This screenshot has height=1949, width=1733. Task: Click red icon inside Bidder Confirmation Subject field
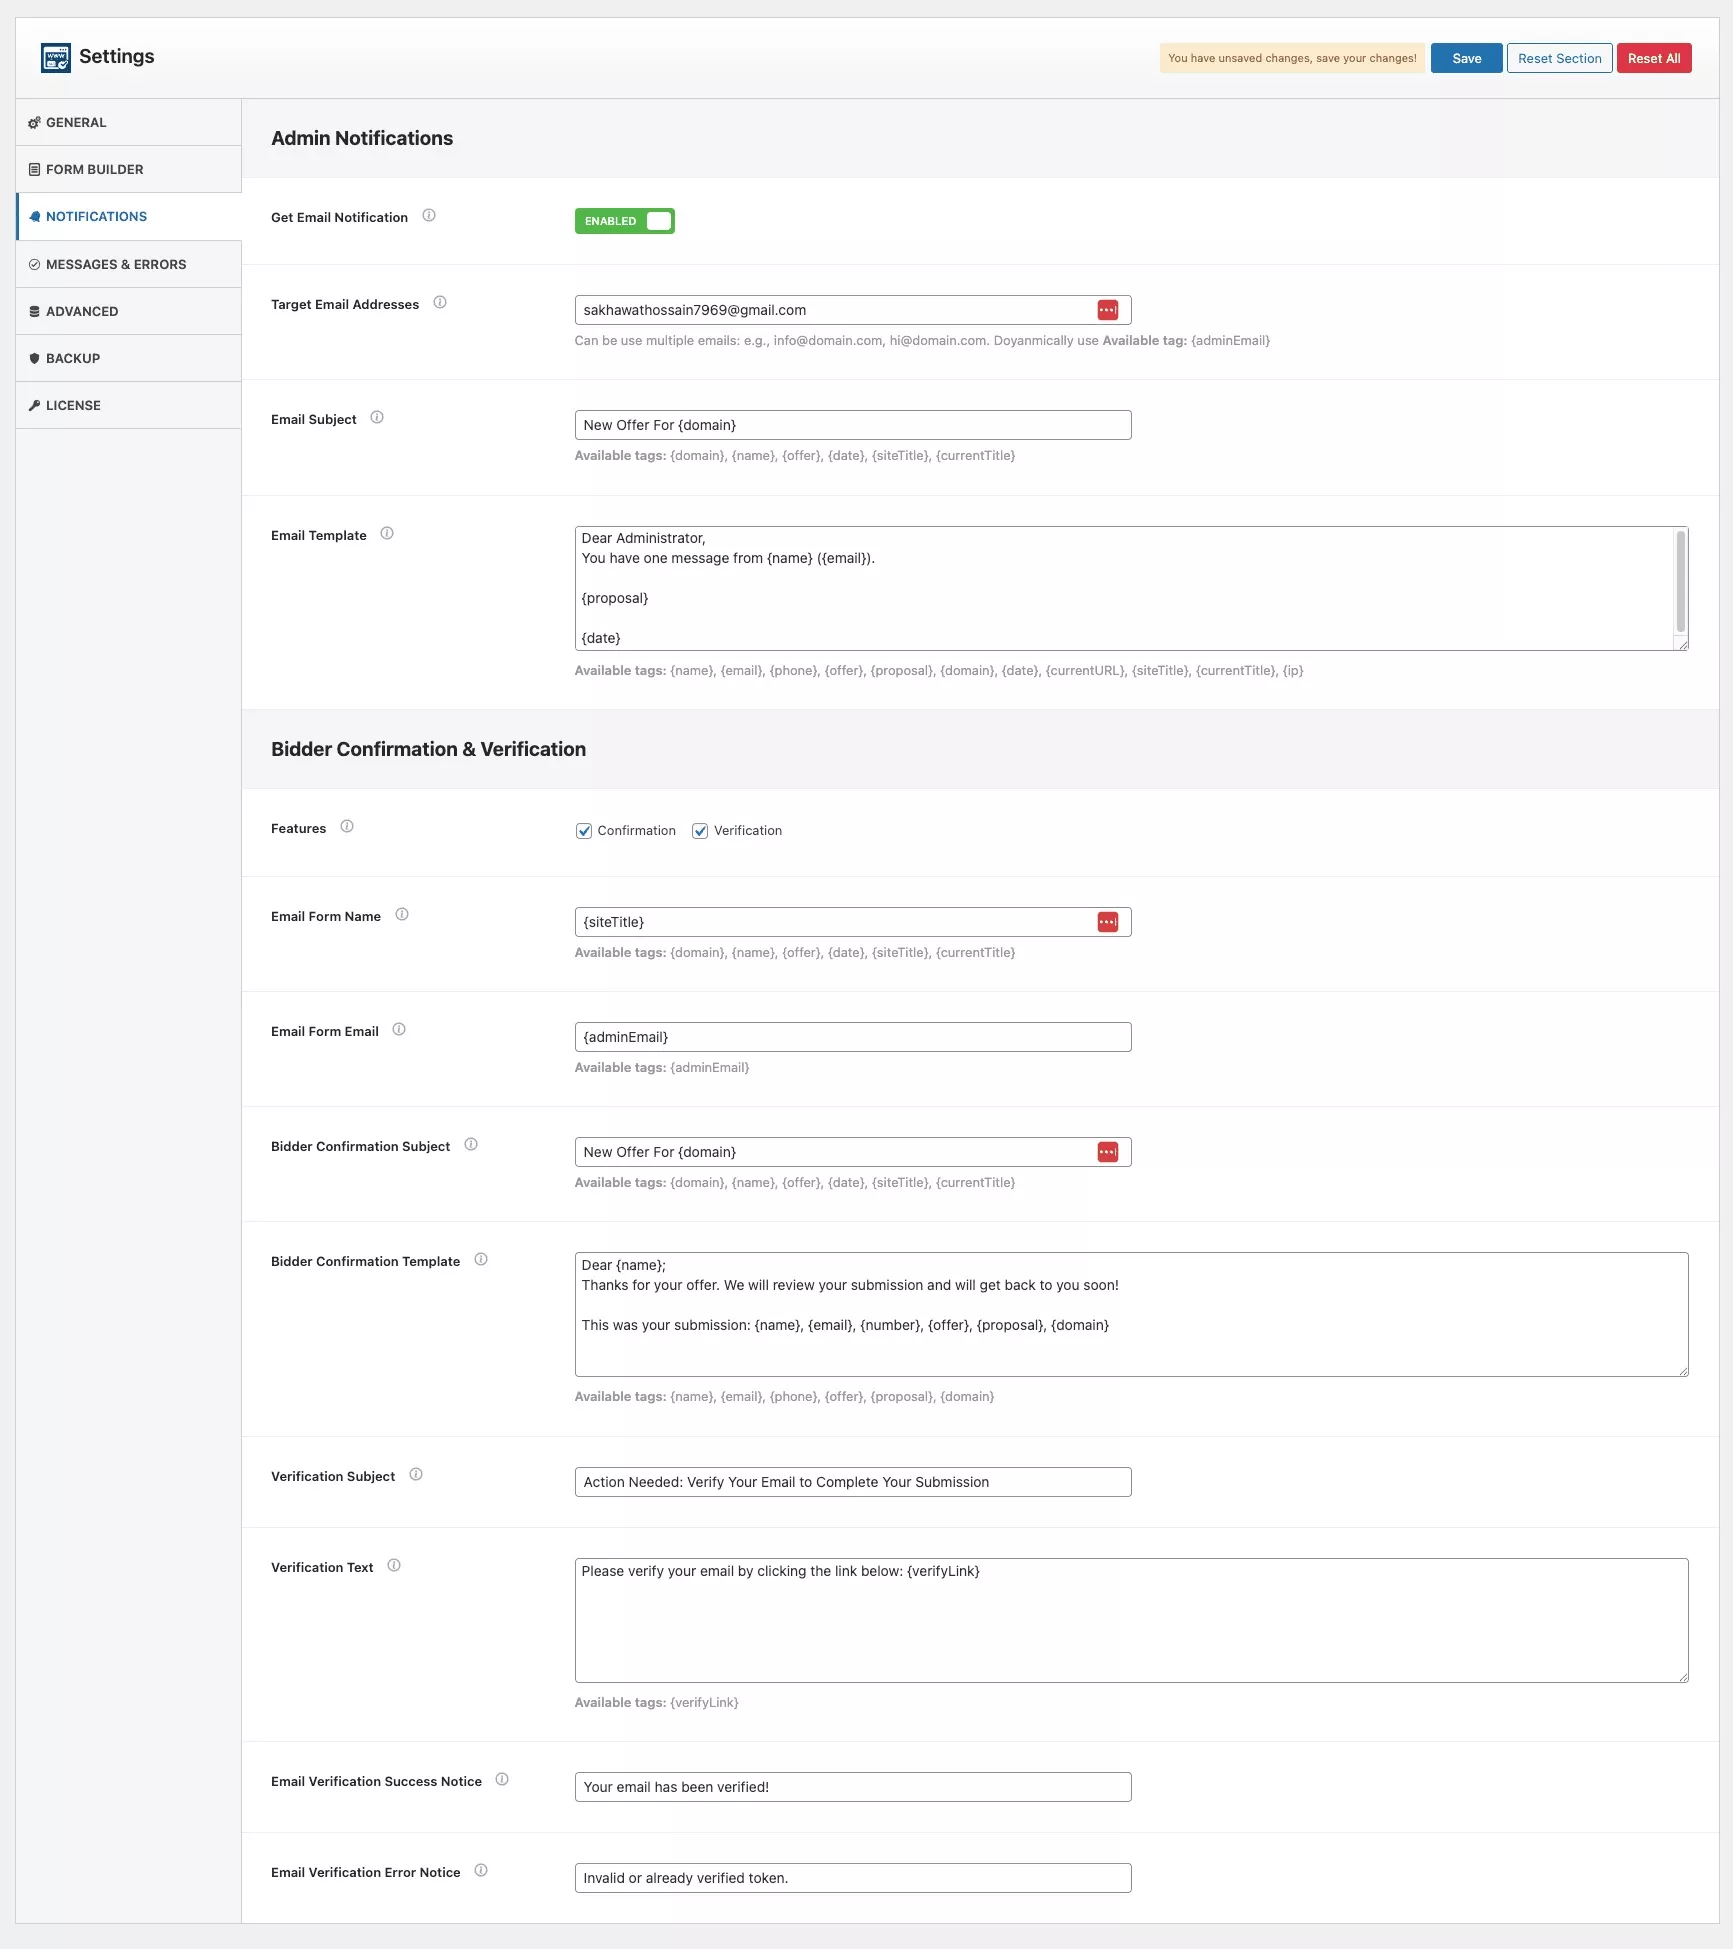[x=1107, y=1152]
